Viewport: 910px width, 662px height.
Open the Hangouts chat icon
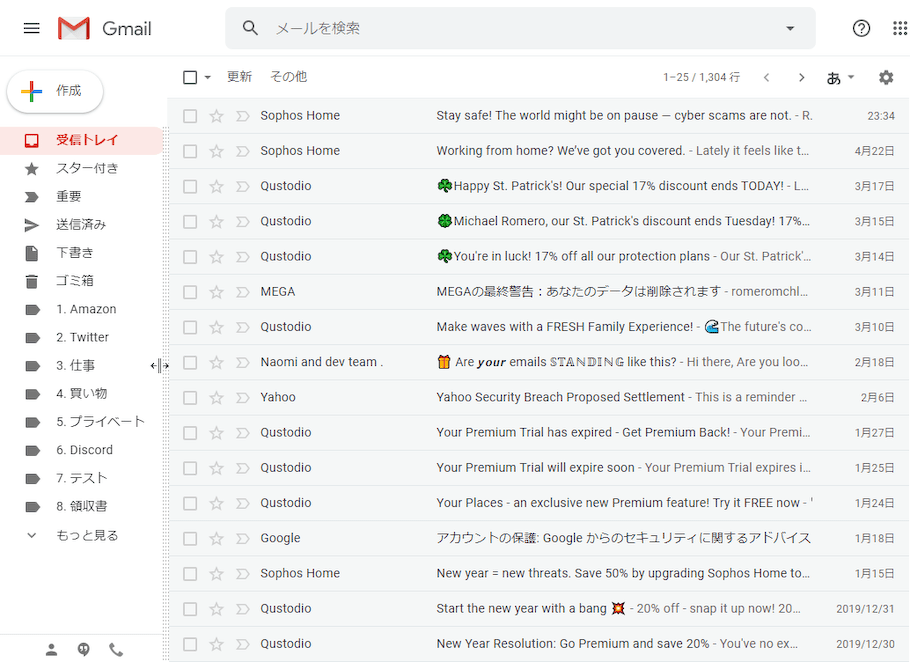pos(84,650)
